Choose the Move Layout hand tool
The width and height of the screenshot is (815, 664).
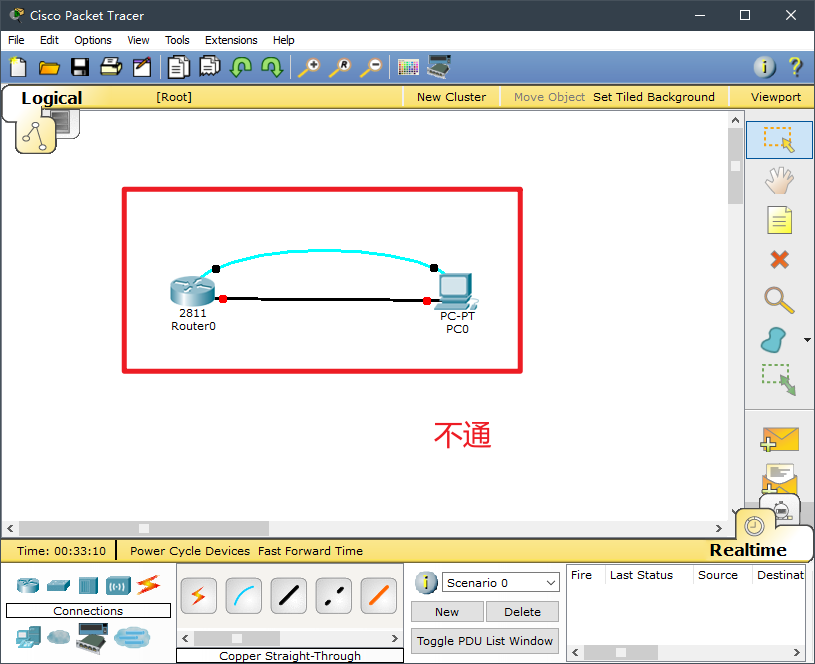(x=779, y=180)
